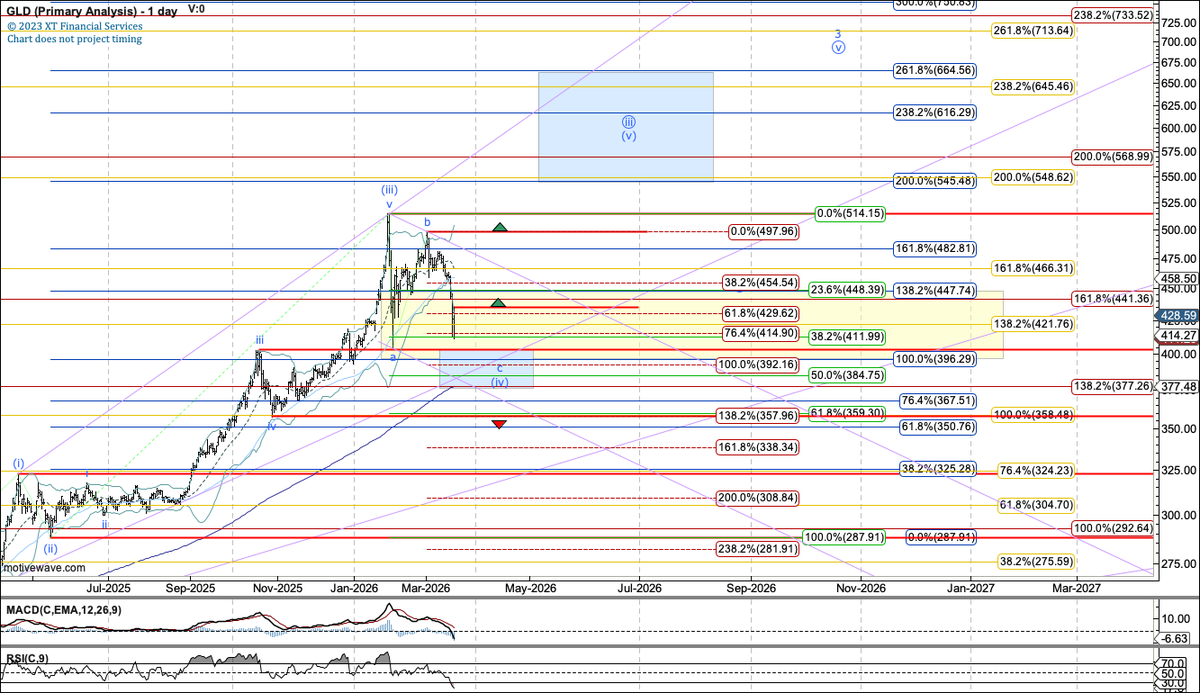The height and width of the screenshot is (693, 1200).
Task: Select the small blue box labeled c (iv)
Action: (x=487, y=369)
